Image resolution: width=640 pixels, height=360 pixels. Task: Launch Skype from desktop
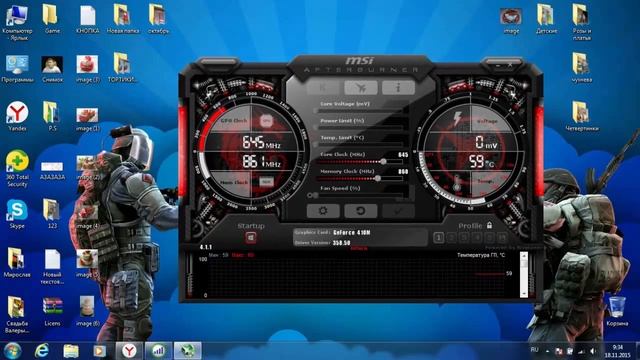coord(17,214)
